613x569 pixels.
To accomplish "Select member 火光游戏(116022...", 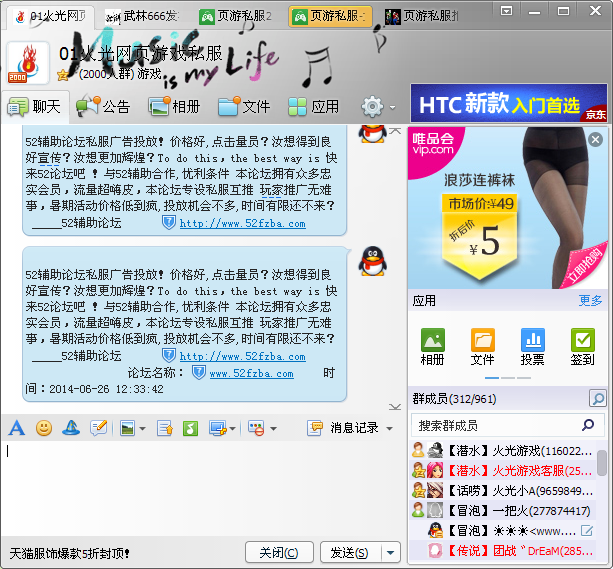I will (502, 451).
